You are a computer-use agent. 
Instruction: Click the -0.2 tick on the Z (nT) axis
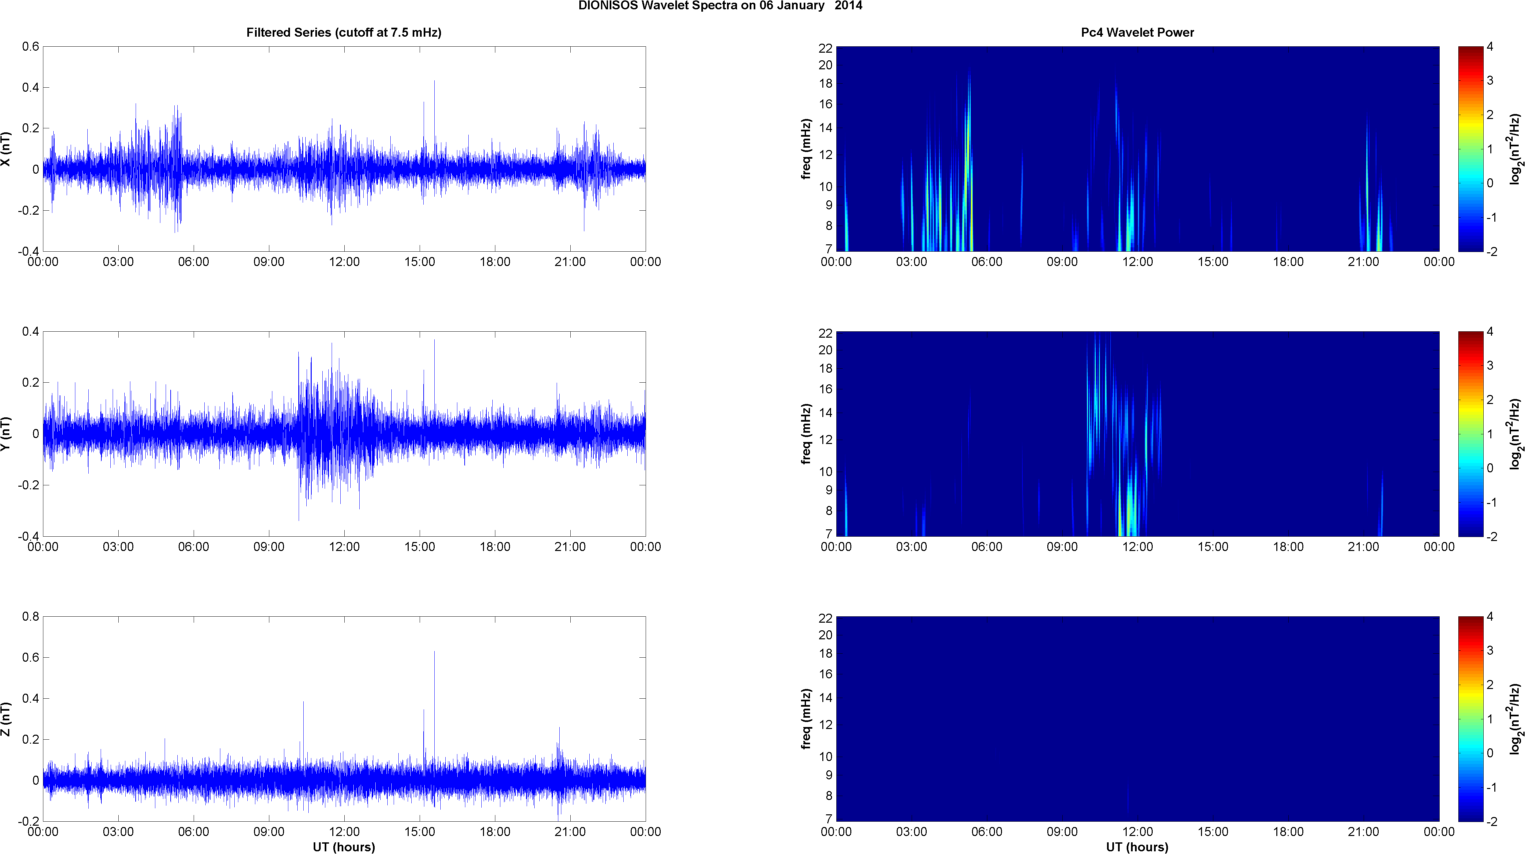[x=28, y=822]
